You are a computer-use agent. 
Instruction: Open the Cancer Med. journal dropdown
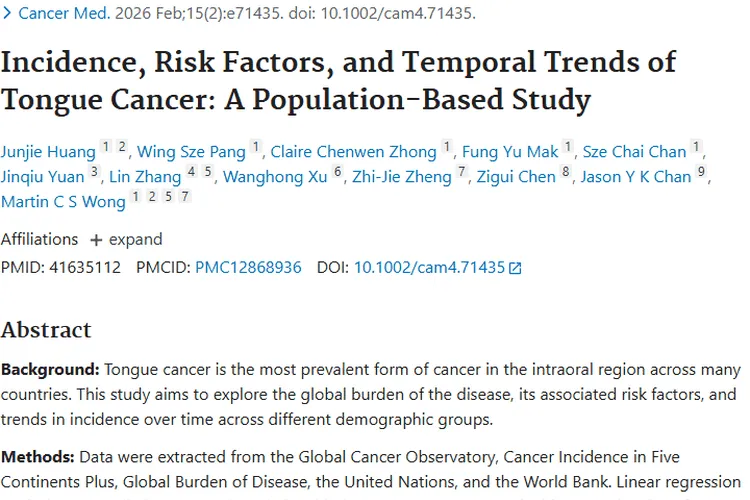(x=56, y=14)
